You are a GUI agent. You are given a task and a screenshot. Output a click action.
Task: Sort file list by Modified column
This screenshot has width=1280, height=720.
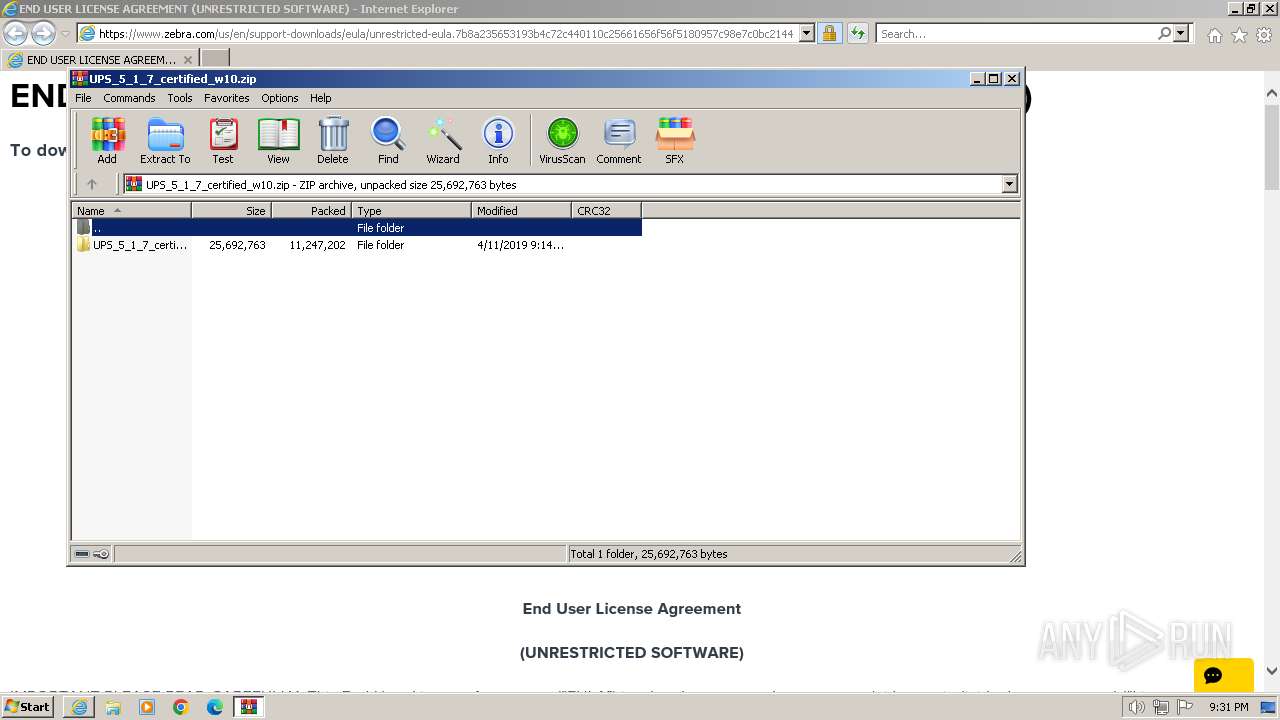[x=521, y=210]
